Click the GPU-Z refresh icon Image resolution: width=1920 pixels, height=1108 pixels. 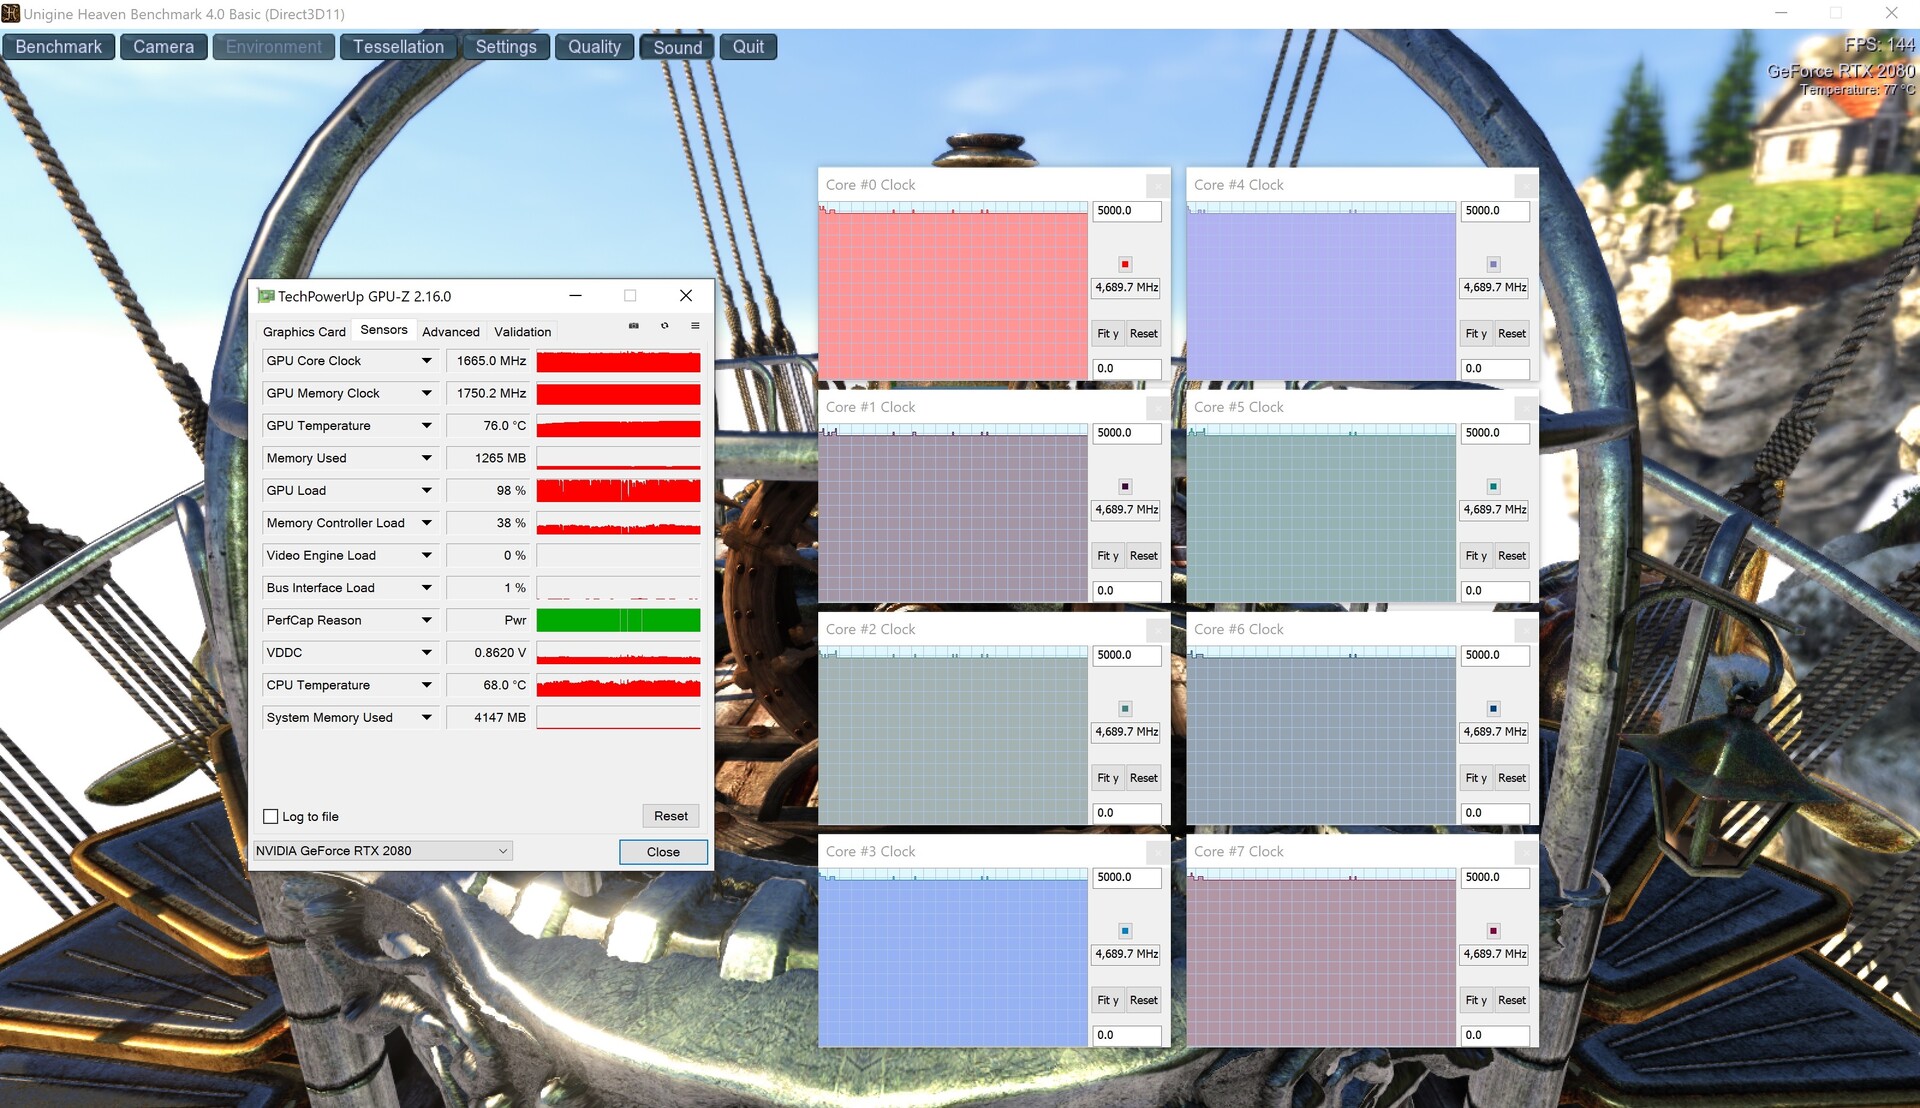click(x=664, y=326)
